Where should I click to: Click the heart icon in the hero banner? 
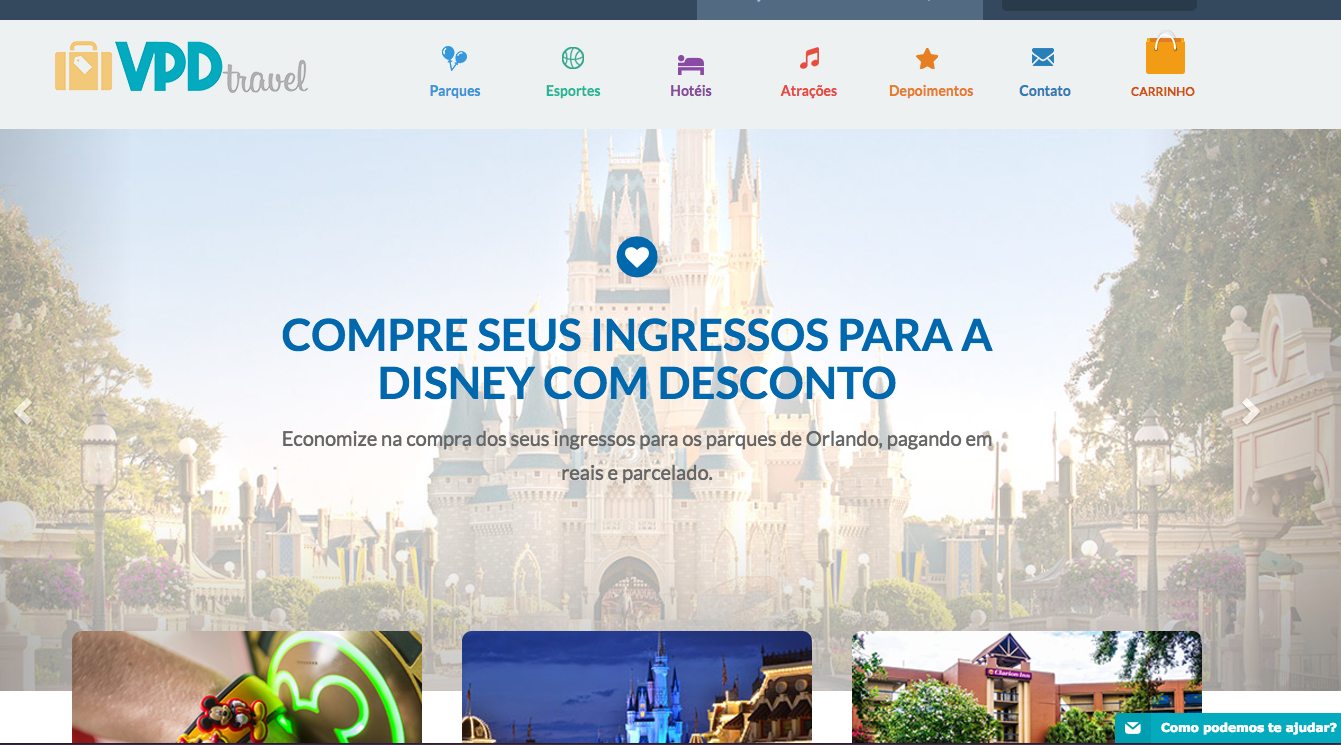click(x=637, y=257)
